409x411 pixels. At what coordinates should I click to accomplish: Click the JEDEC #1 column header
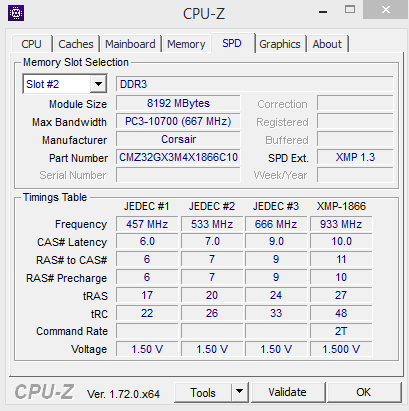coord(147,206)
